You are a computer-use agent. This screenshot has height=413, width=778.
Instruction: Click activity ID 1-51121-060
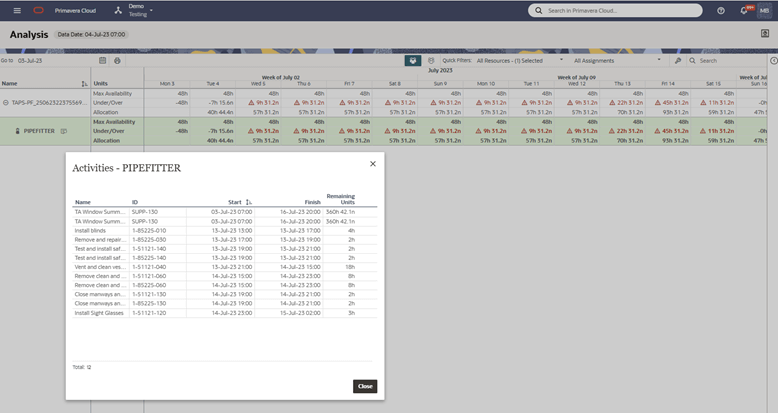coord(149,276)
